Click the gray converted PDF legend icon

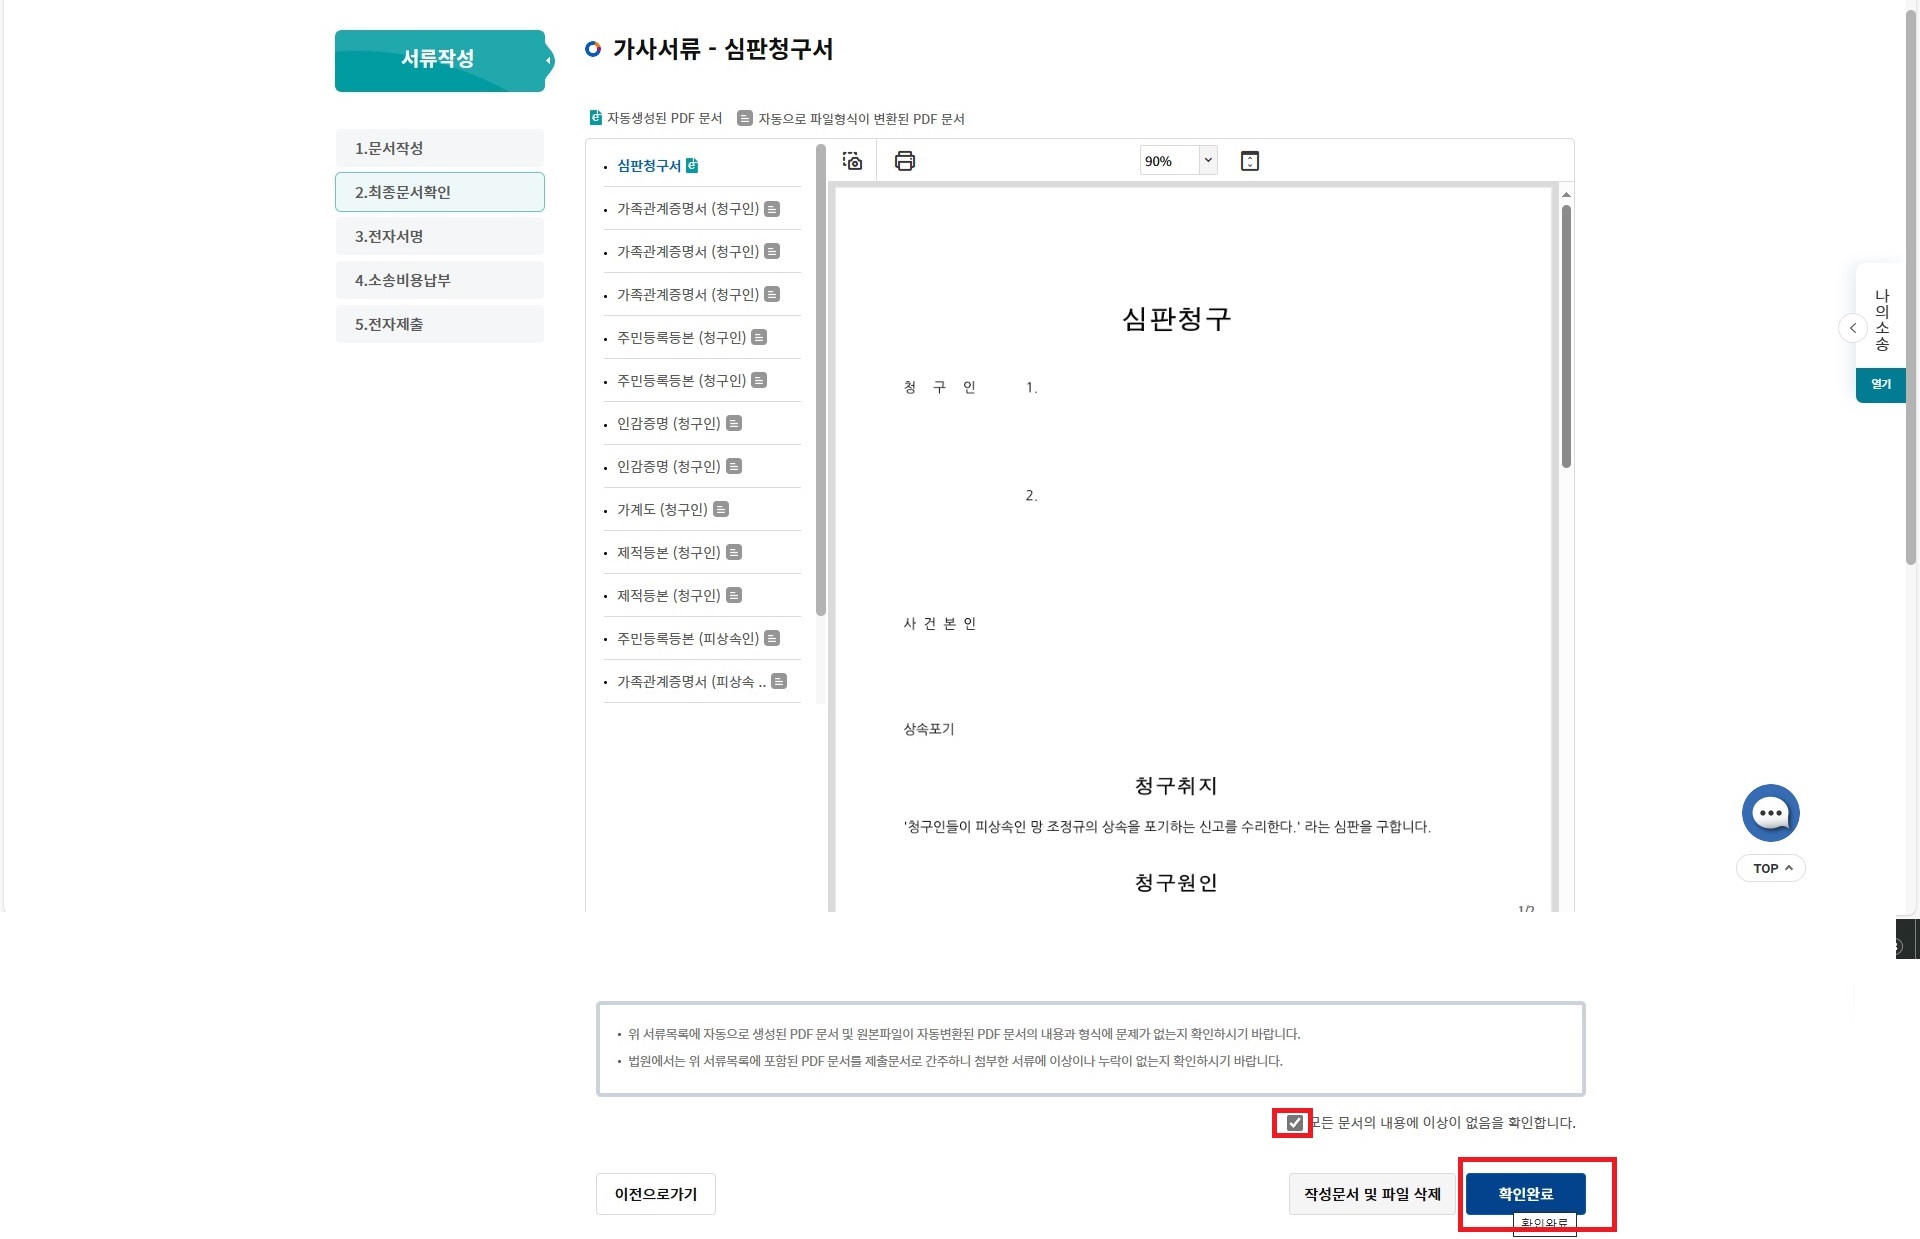(744, 117)
